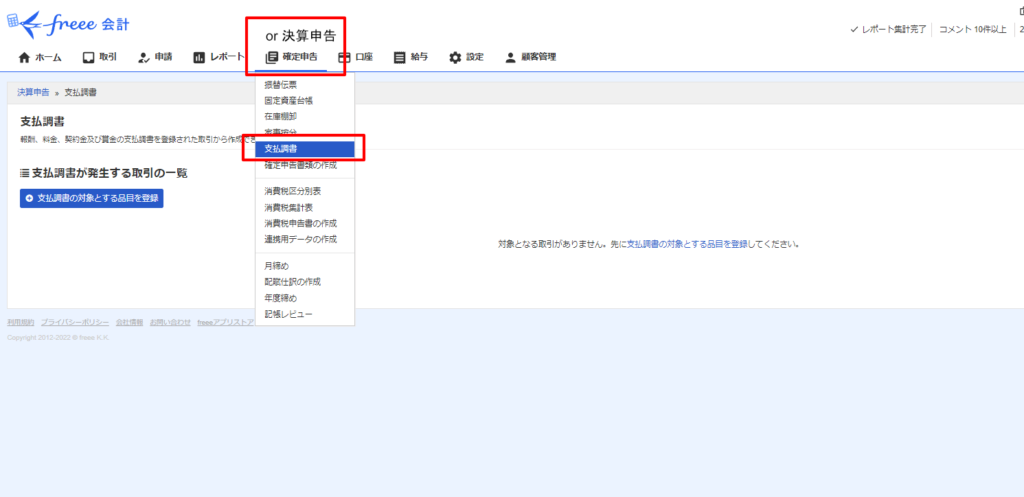The image size is (1024, 497).
Task: Select 消費税区分別表 menu entry
Action: 292,191
